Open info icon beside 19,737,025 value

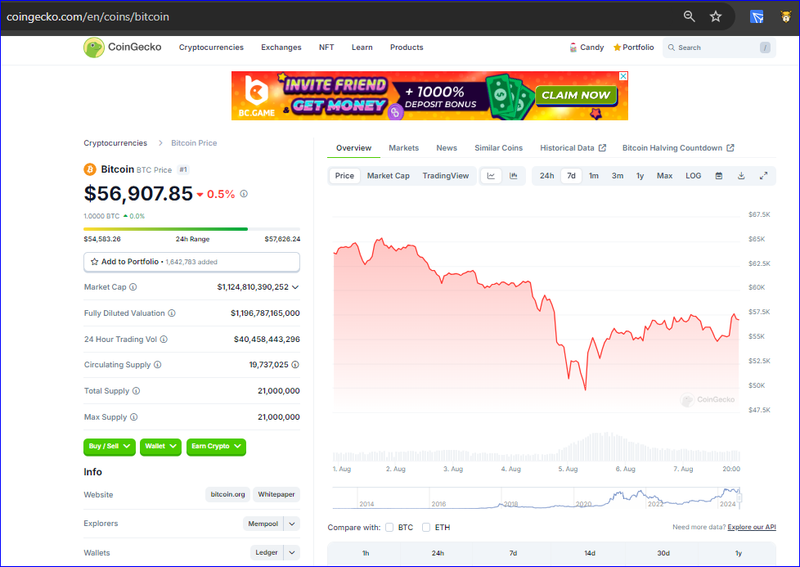[x=295, y=365]
